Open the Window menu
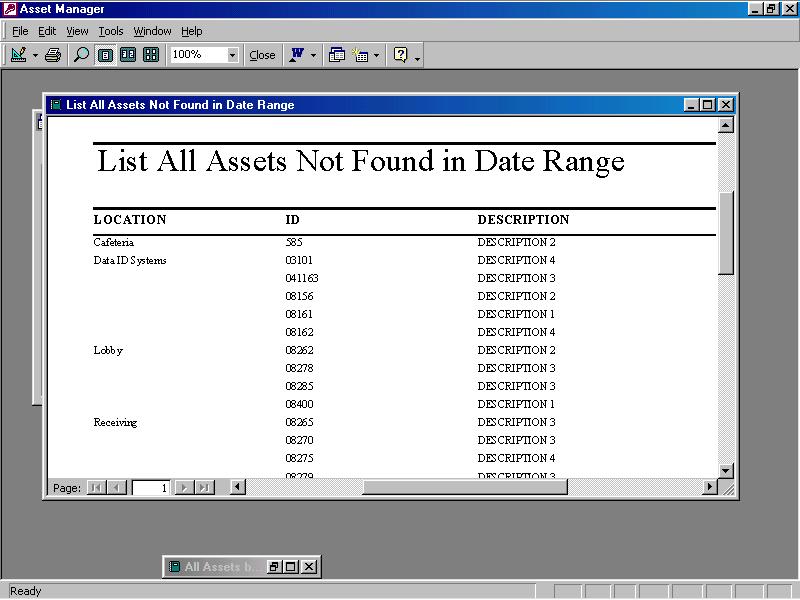Image resolution: width=800 pixels, height=600 pixels. (152, 31)
